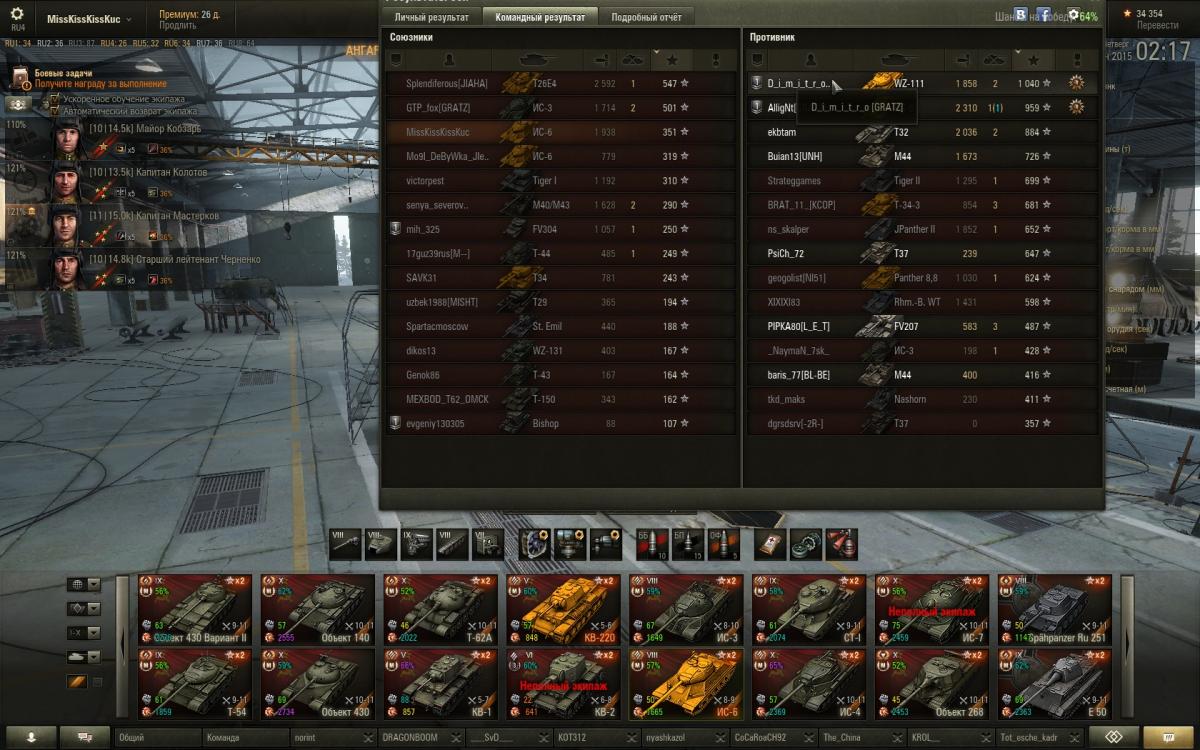1200x750 pixels.
Task: Sort allies by platoon column icon
Action: tap(396, 60)
